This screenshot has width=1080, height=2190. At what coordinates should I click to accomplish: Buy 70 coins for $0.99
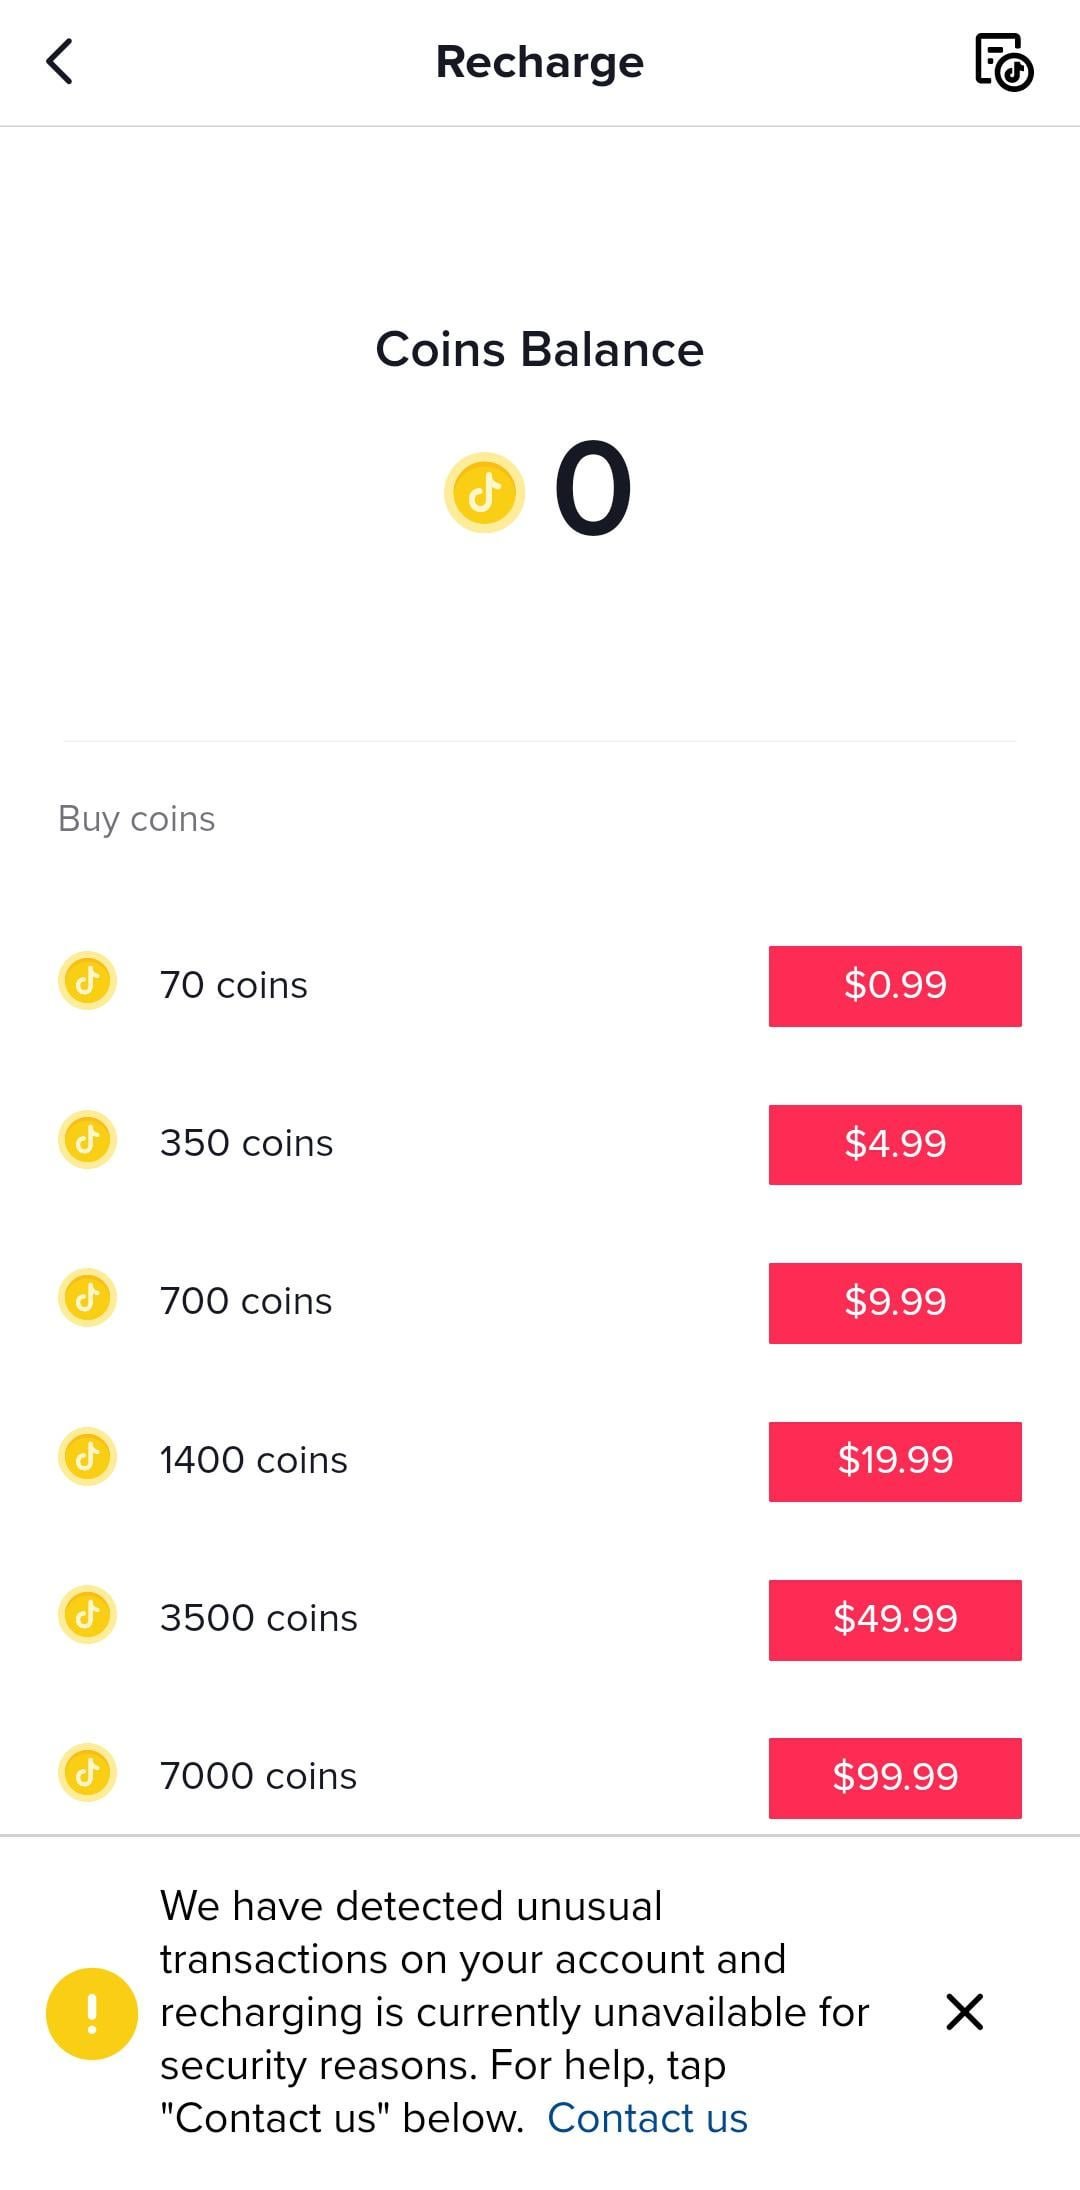click(x=895, y=986)
